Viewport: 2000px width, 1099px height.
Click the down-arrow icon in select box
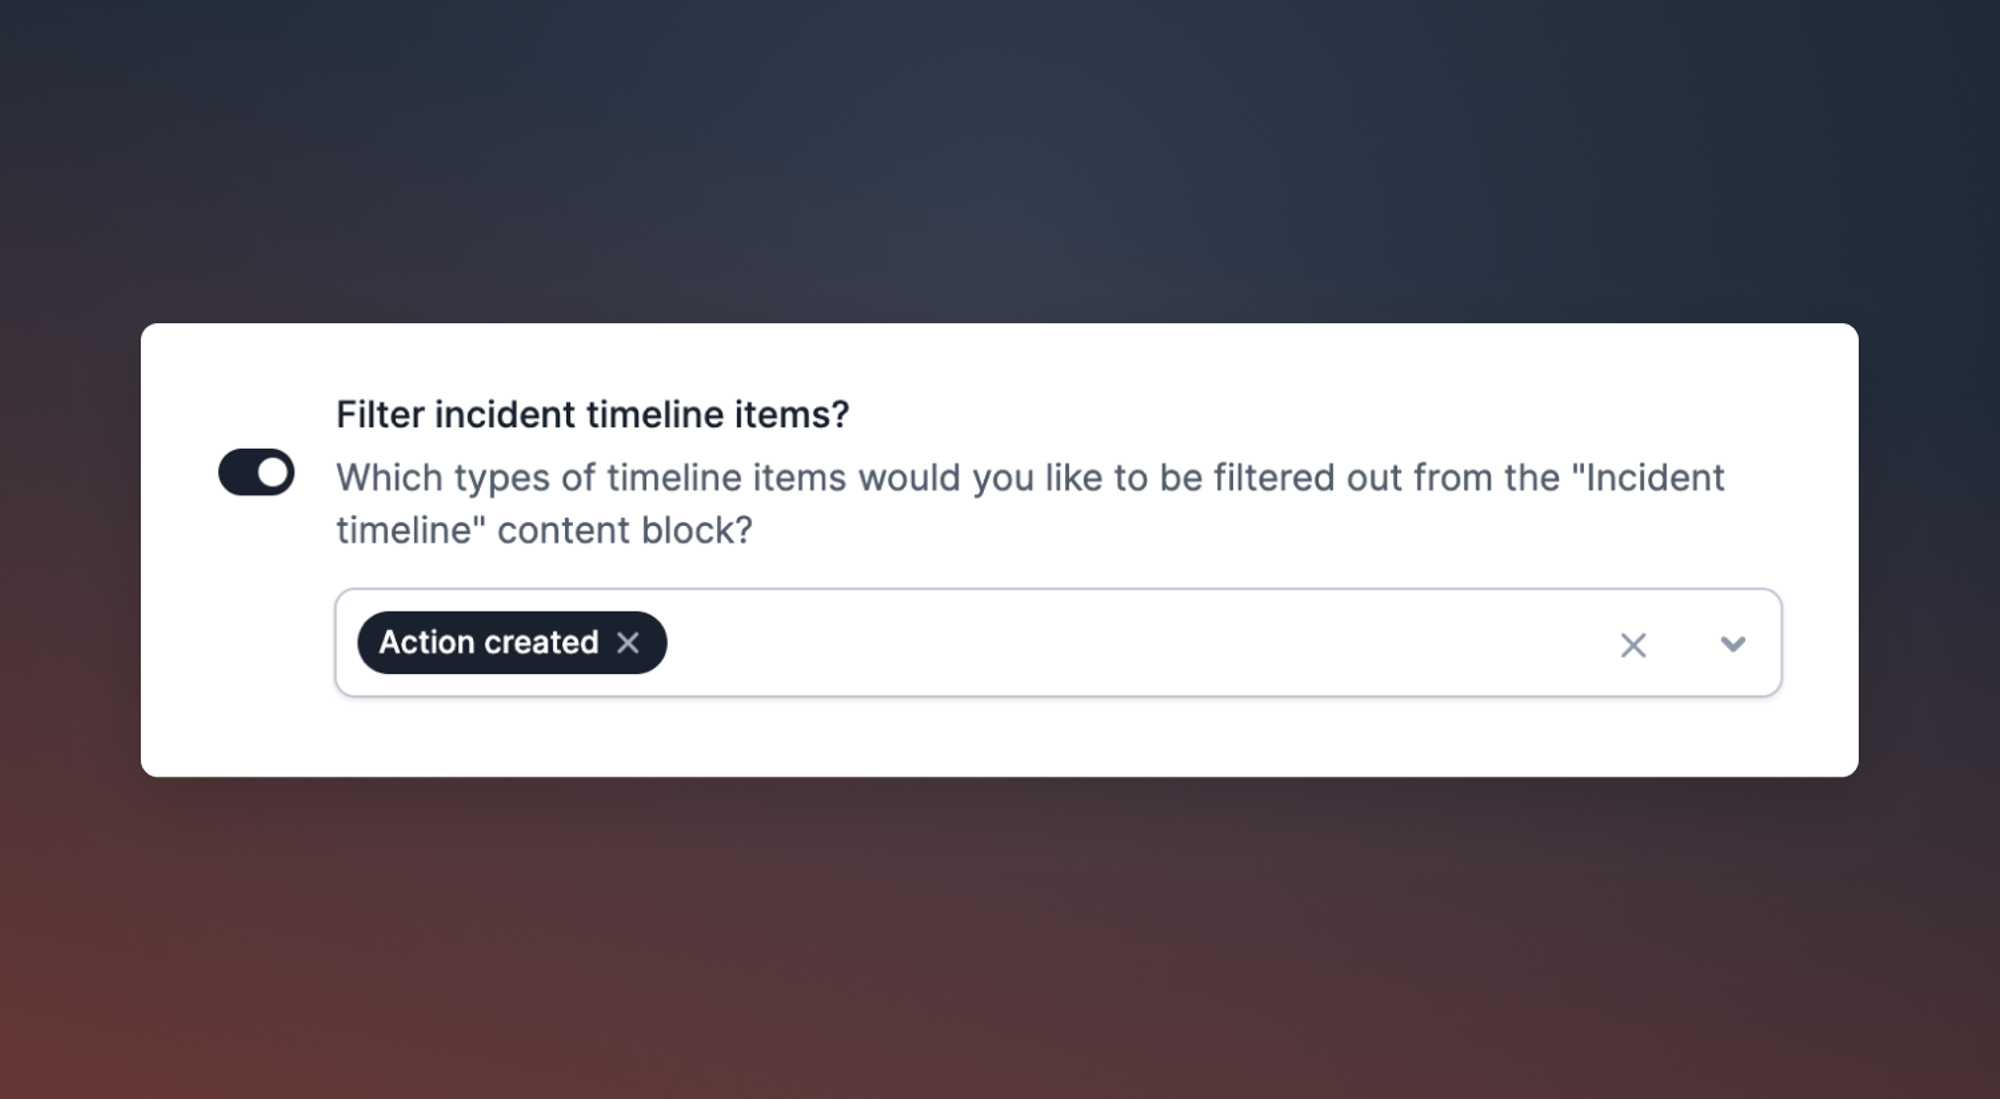[x=1732, y=644]
